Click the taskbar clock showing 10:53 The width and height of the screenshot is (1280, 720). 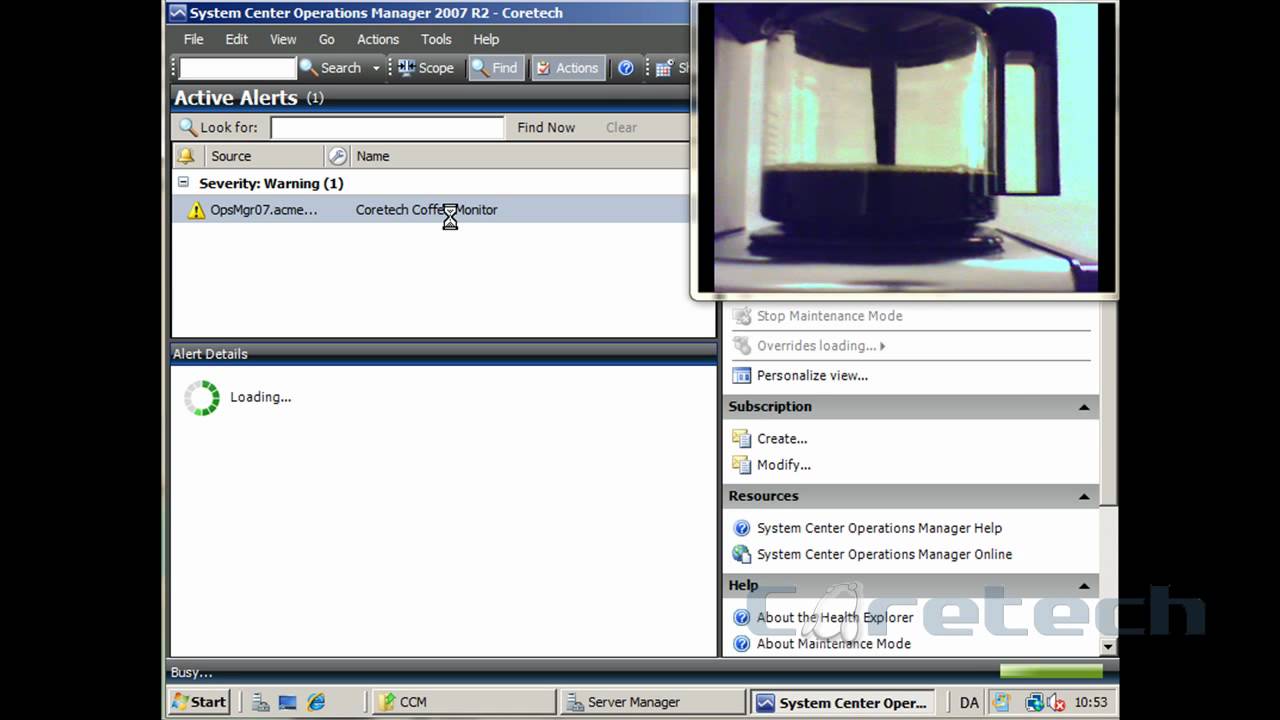tap(1091, 703)
